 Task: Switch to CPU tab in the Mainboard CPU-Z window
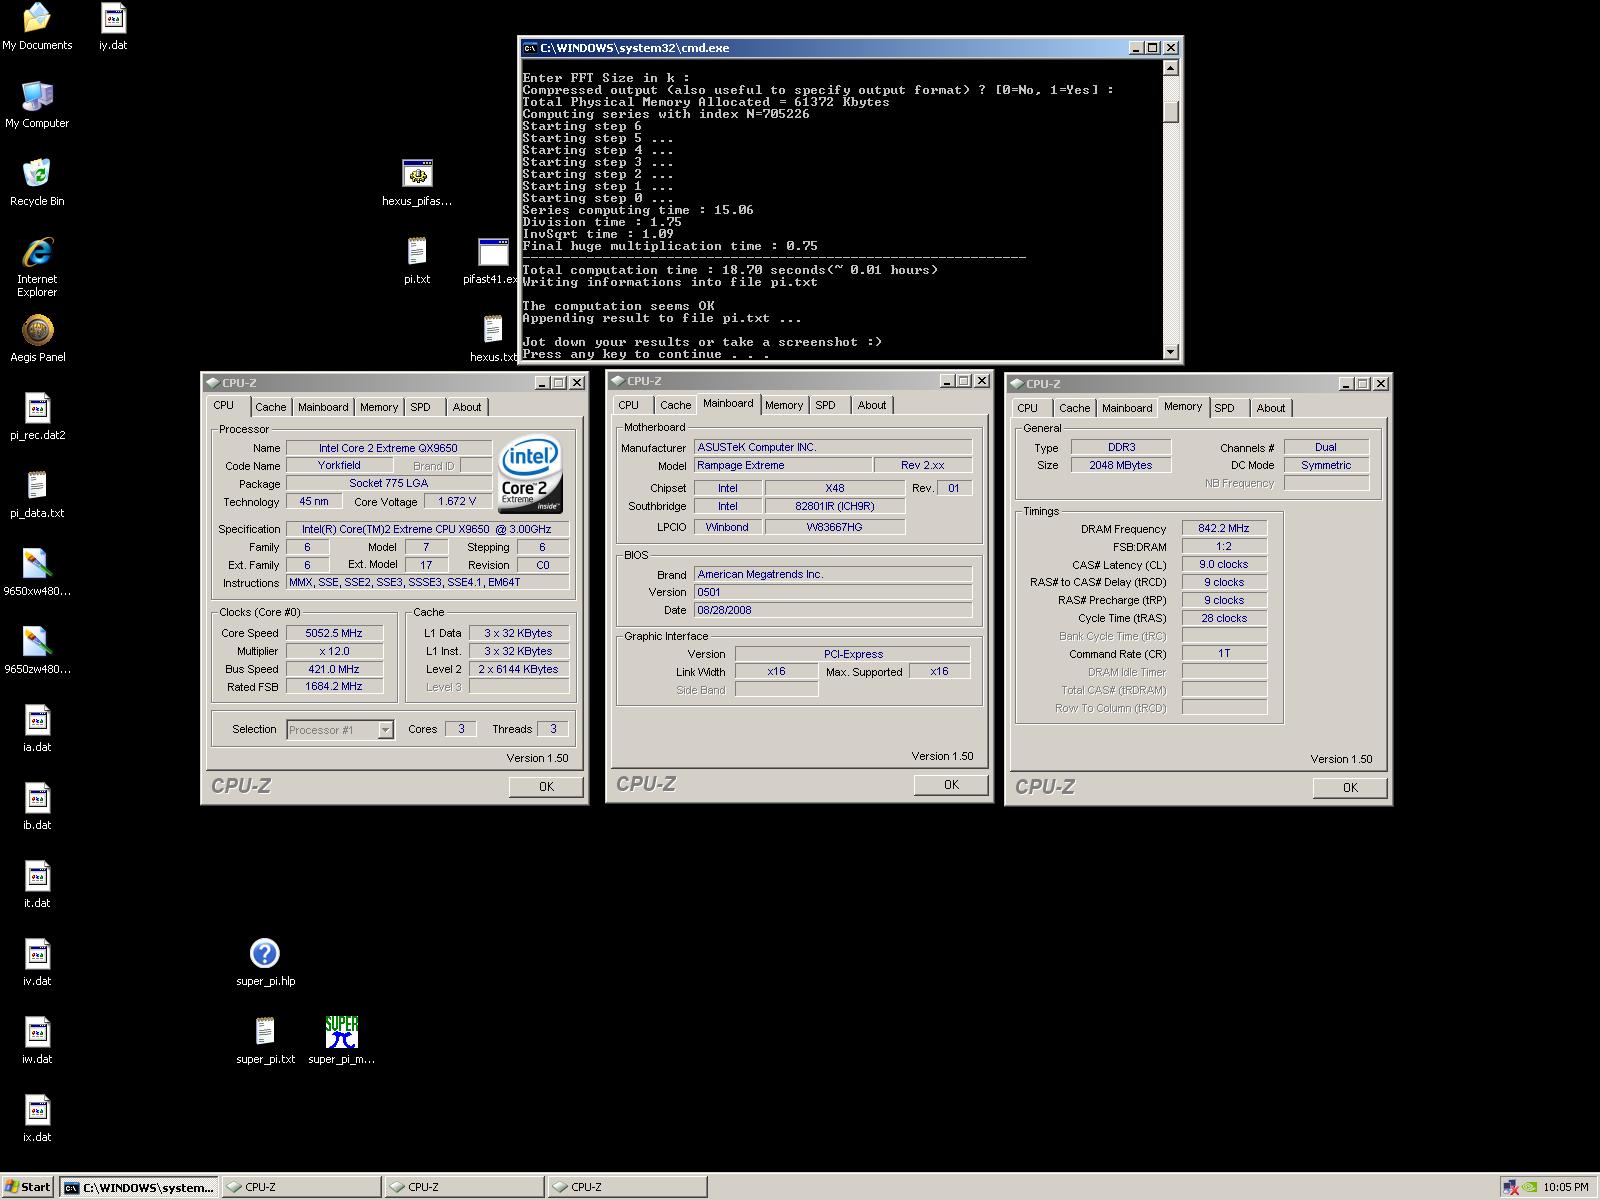coord(629,405)
